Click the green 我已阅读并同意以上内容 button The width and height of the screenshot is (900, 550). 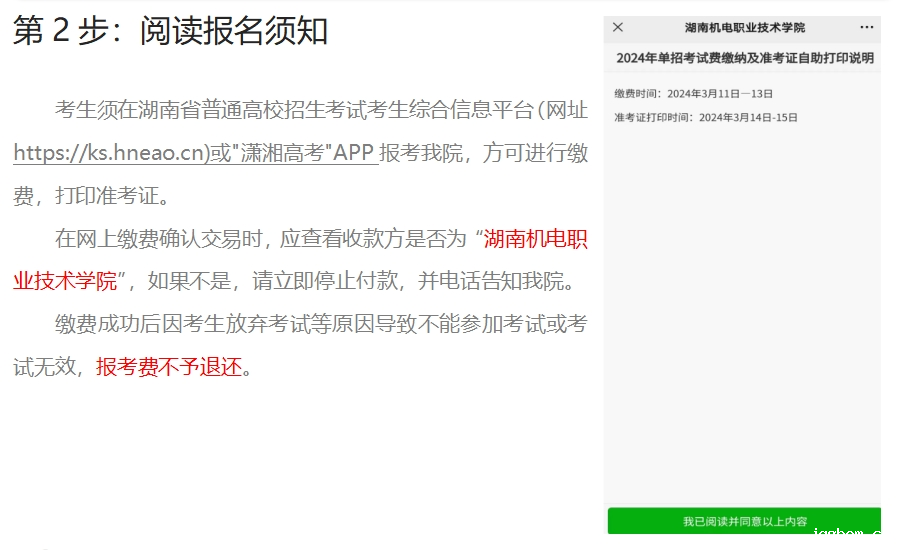tap(744, 521)
